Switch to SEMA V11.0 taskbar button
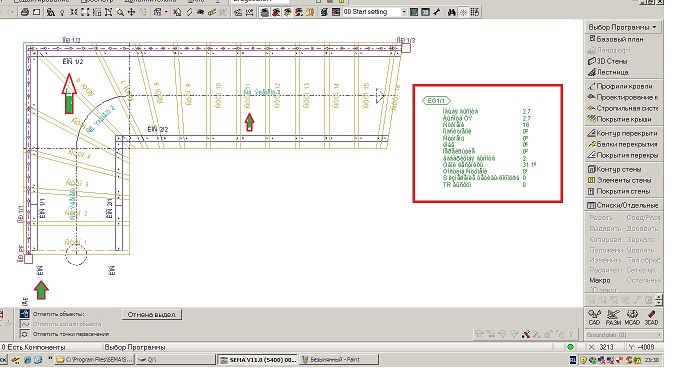Viewport: 683px width, 384px height. click(x=257, y=360)
